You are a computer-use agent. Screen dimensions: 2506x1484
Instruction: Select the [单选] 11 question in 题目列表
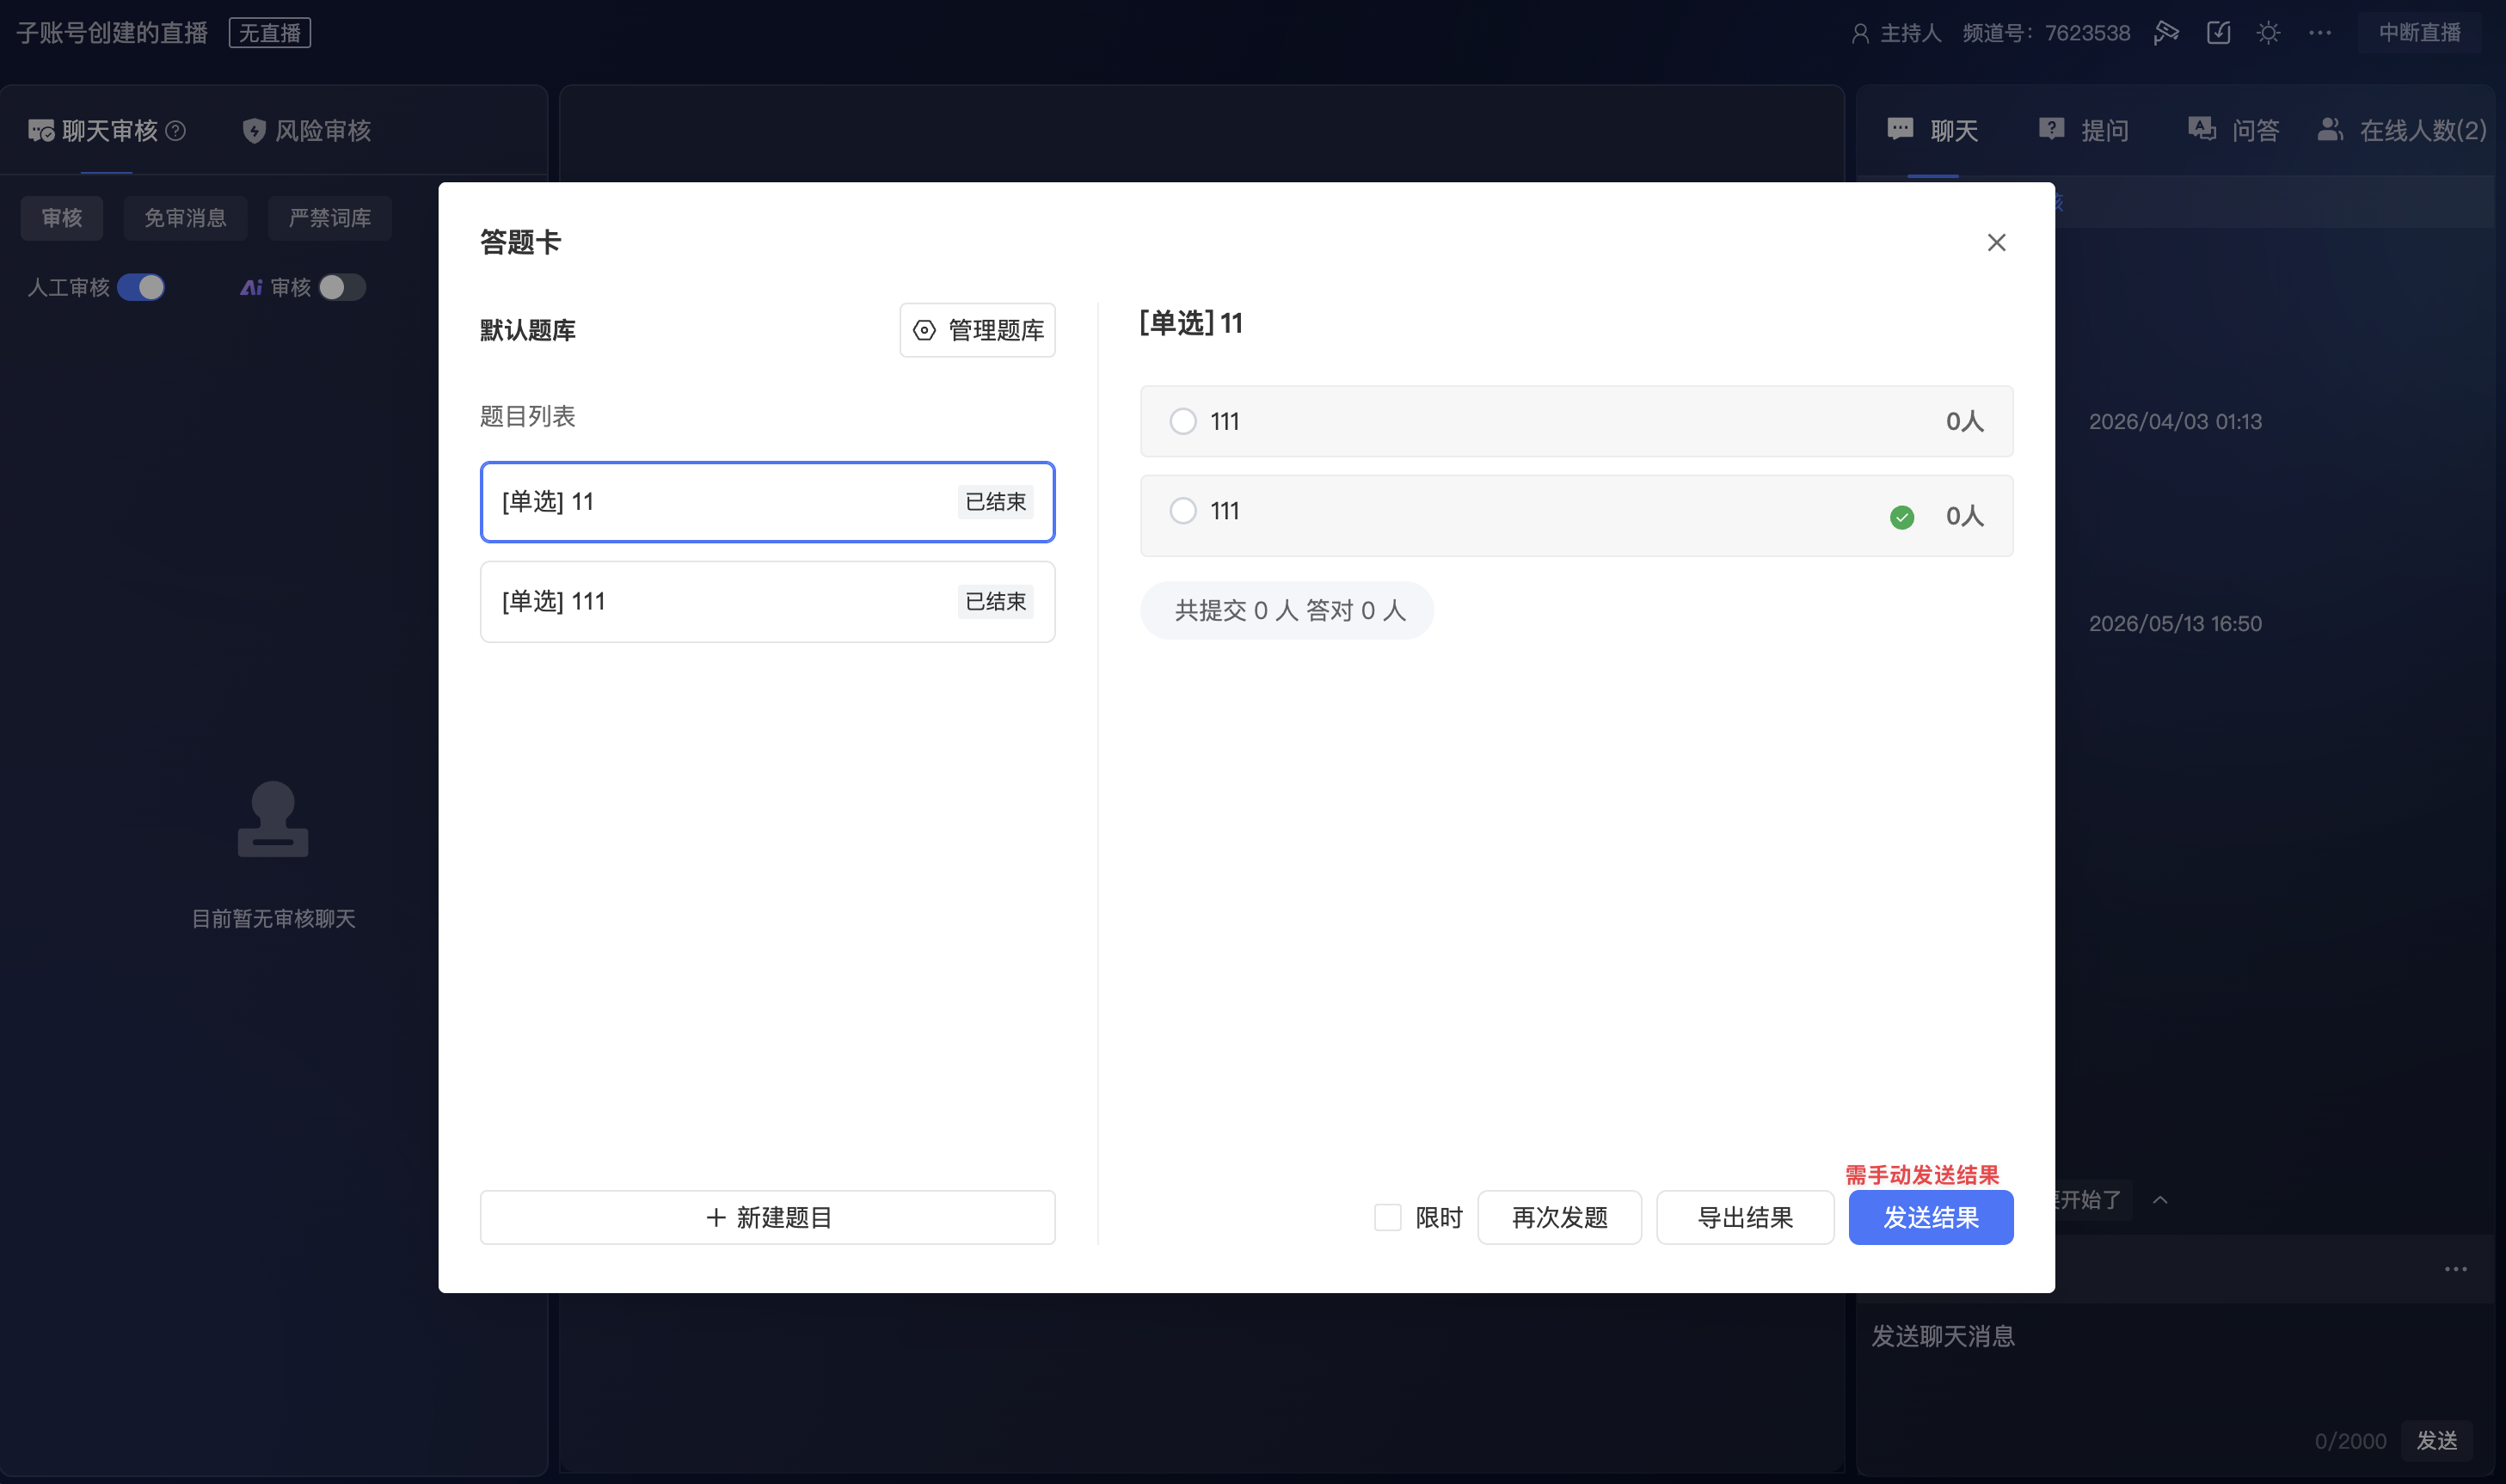767,502
